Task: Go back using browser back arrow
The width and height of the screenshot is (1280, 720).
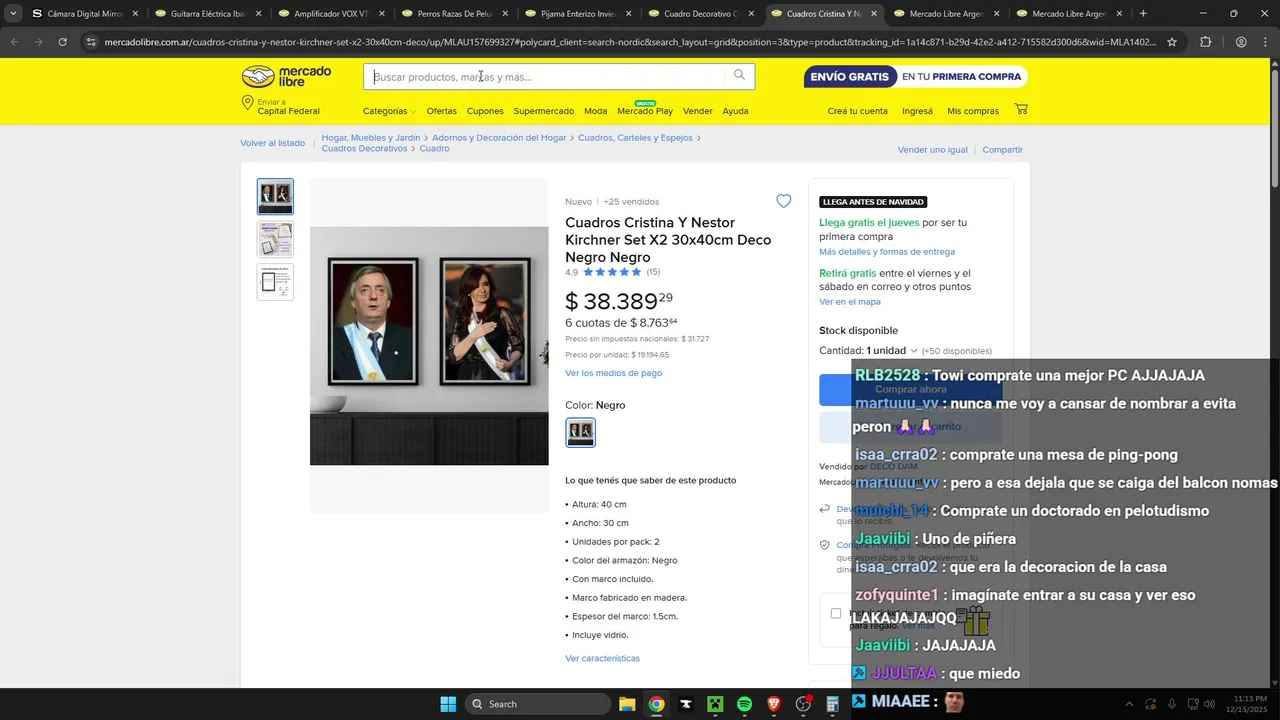Action: [14, 42]
